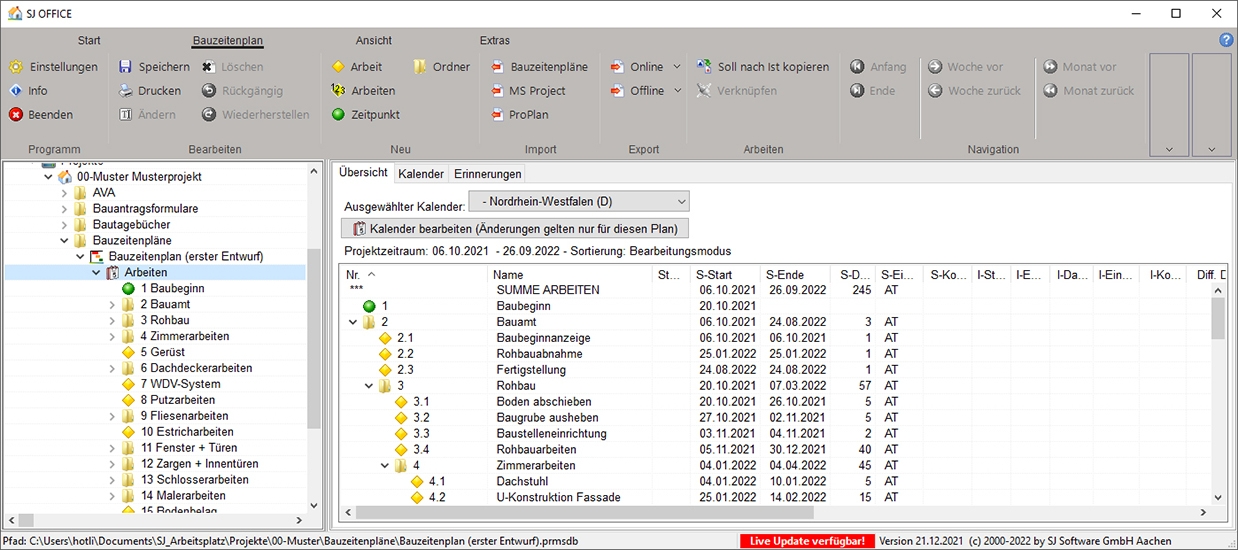Import from MS Project
The height and width of the screenshot is (550, 1238).
528,91
